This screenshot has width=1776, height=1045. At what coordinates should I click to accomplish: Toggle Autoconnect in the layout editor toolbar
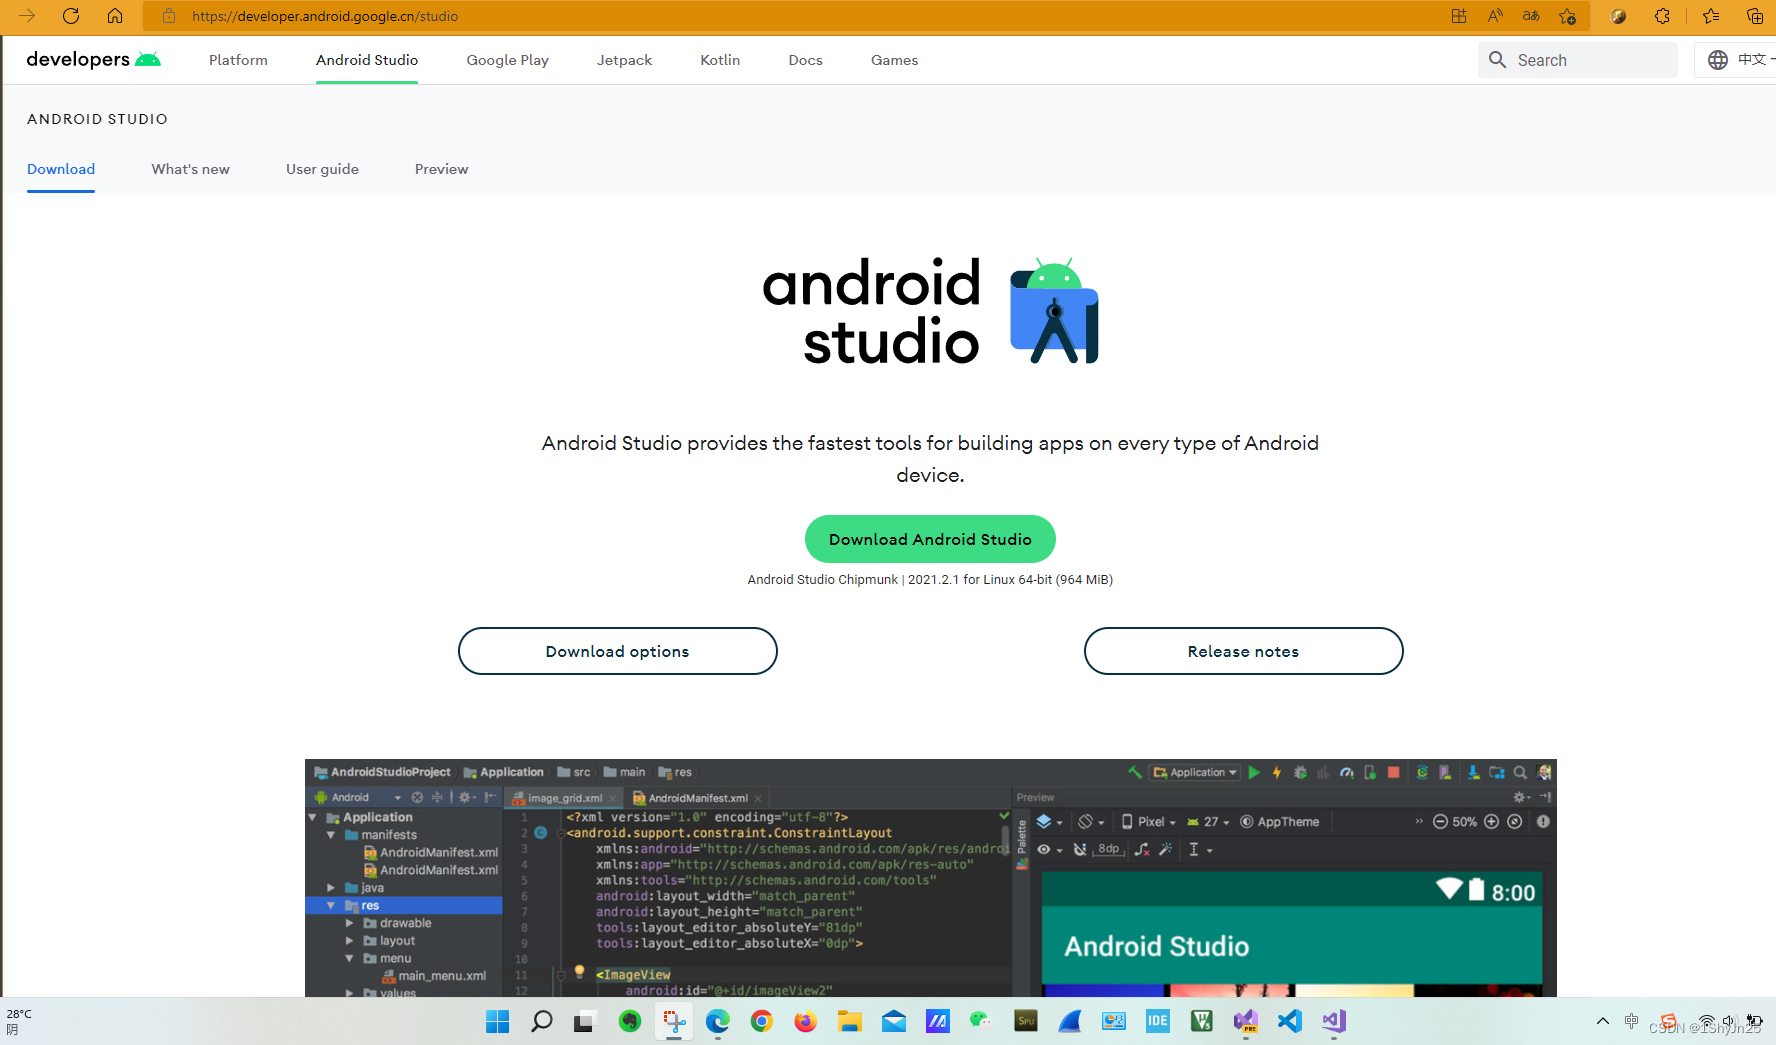[1079, 849]
